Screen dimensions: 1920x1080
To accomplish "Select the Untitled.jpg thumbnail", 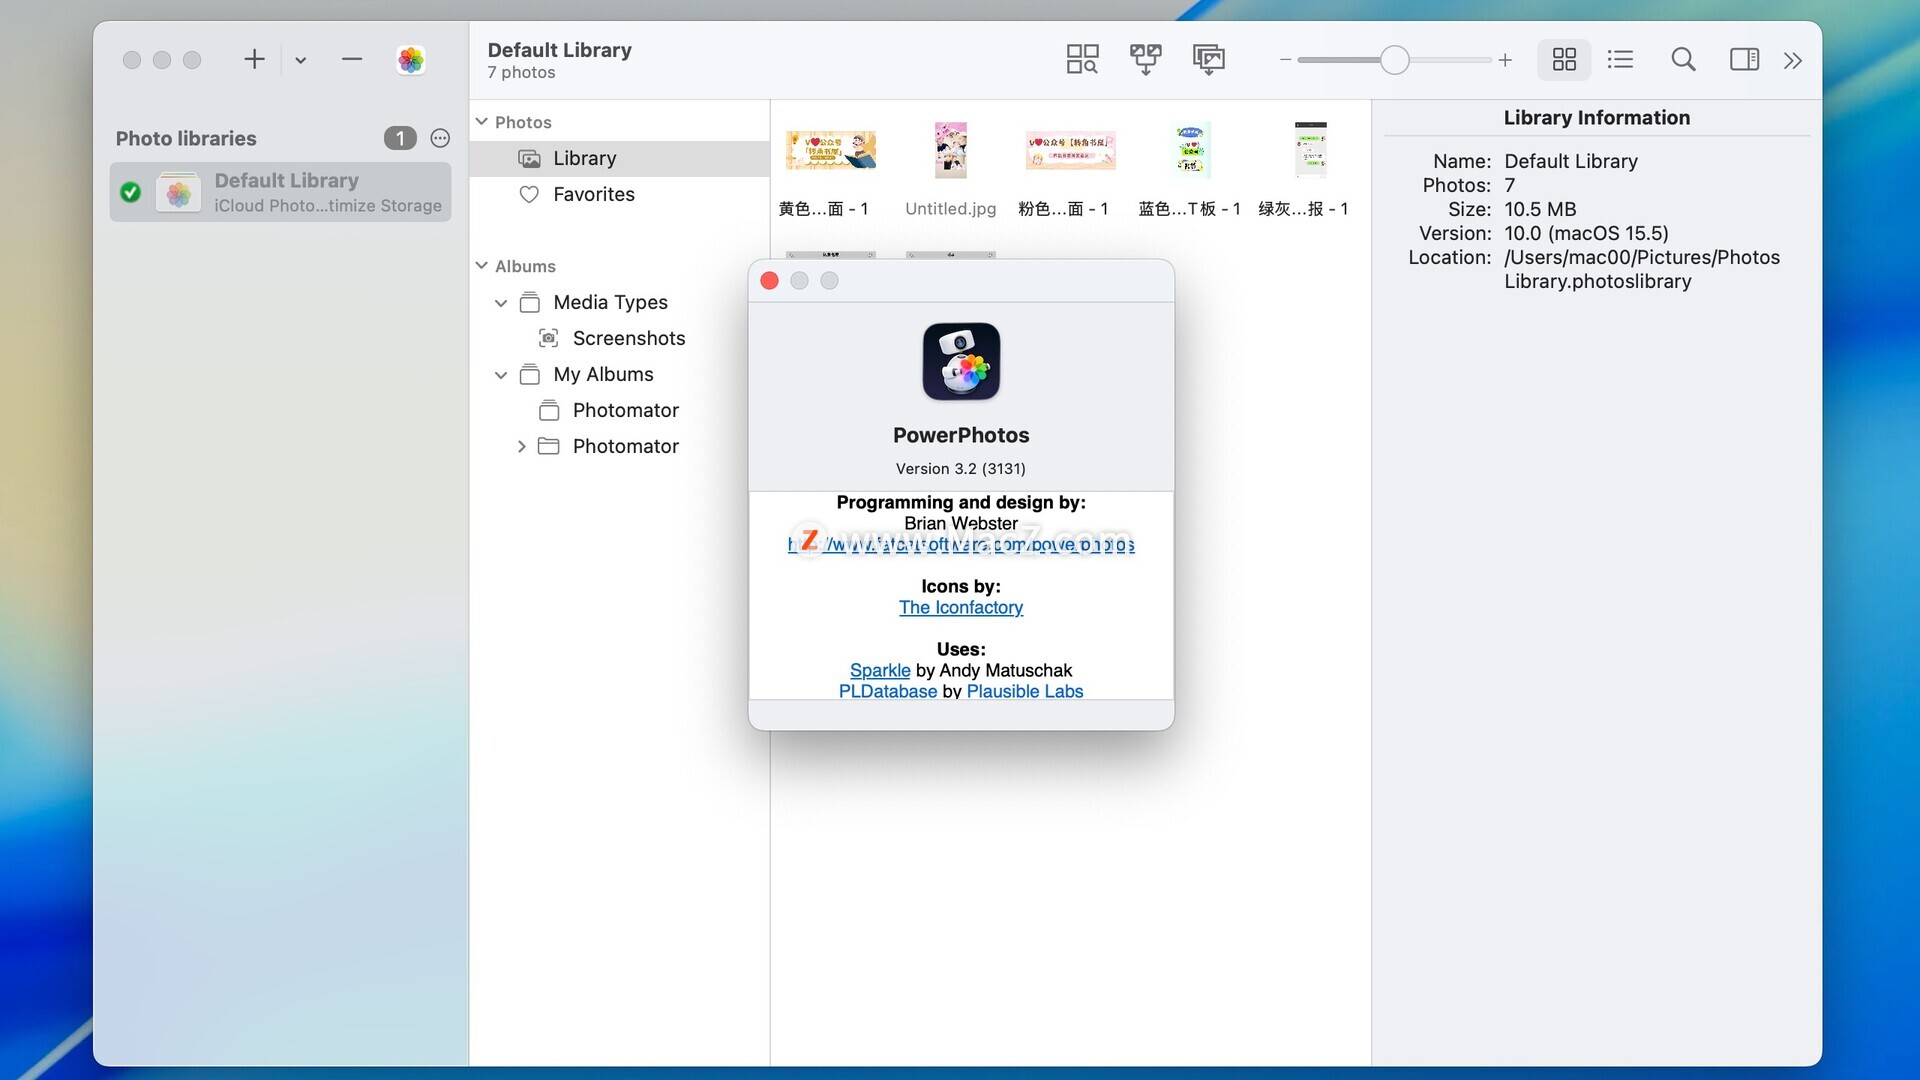I will (x=950, y=151).
